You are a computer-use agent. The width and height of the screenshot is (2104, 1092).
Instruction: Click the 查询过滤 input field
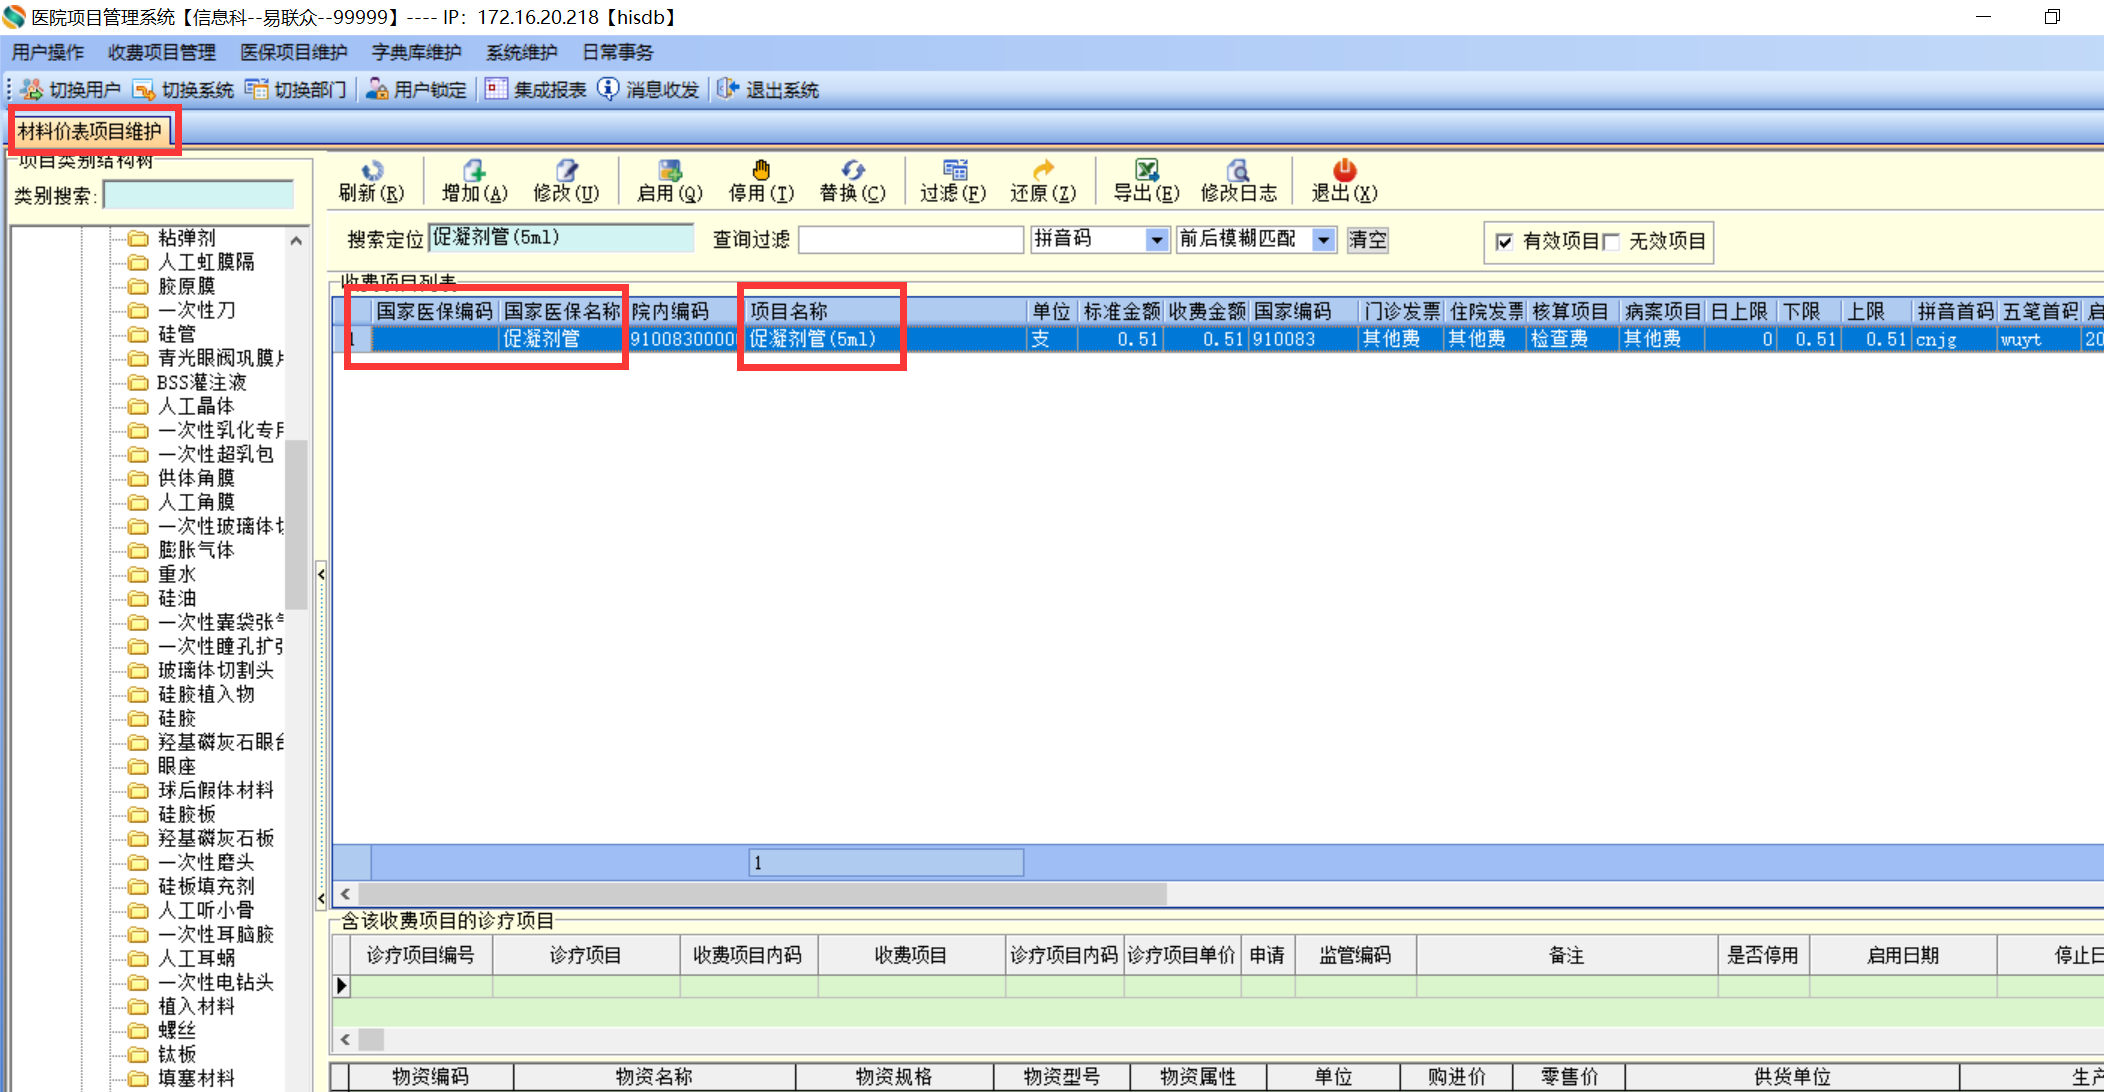coord(910,240)
